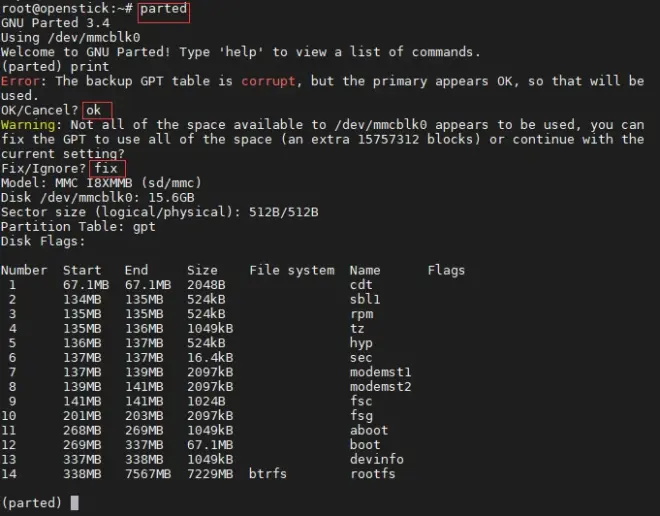Click the 'Disk Flags:' line

click(43, 241)
